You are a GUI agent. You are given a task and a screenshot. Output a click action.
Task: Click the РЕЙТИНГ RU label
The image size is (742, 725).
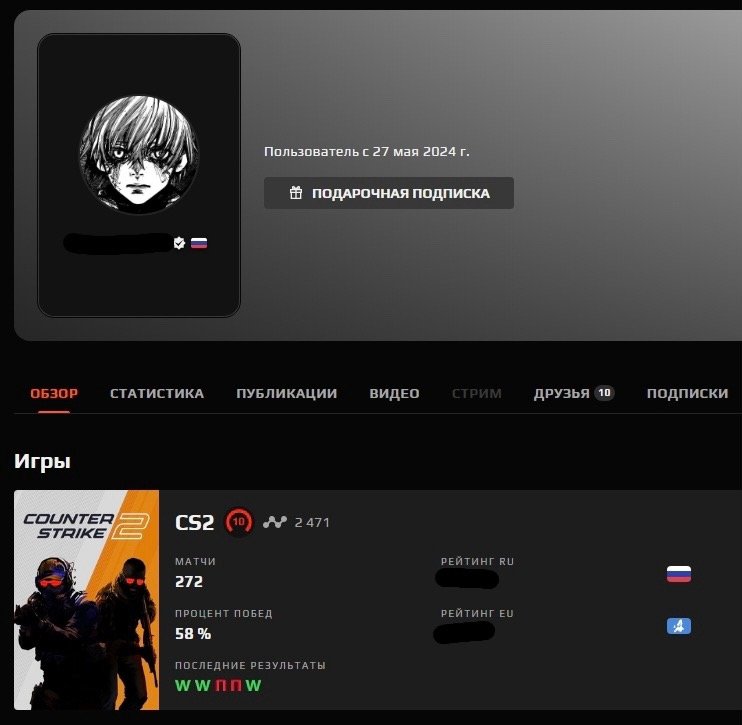point(477,561)
